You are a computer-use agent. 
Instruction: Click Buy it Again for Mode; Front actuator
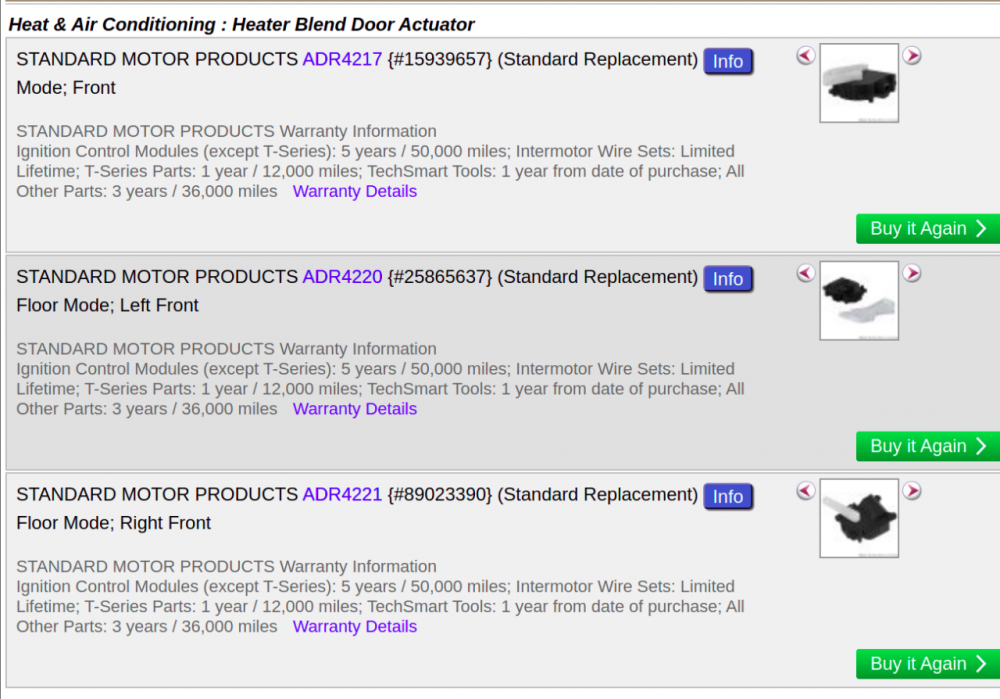click(x=927, y=229)
